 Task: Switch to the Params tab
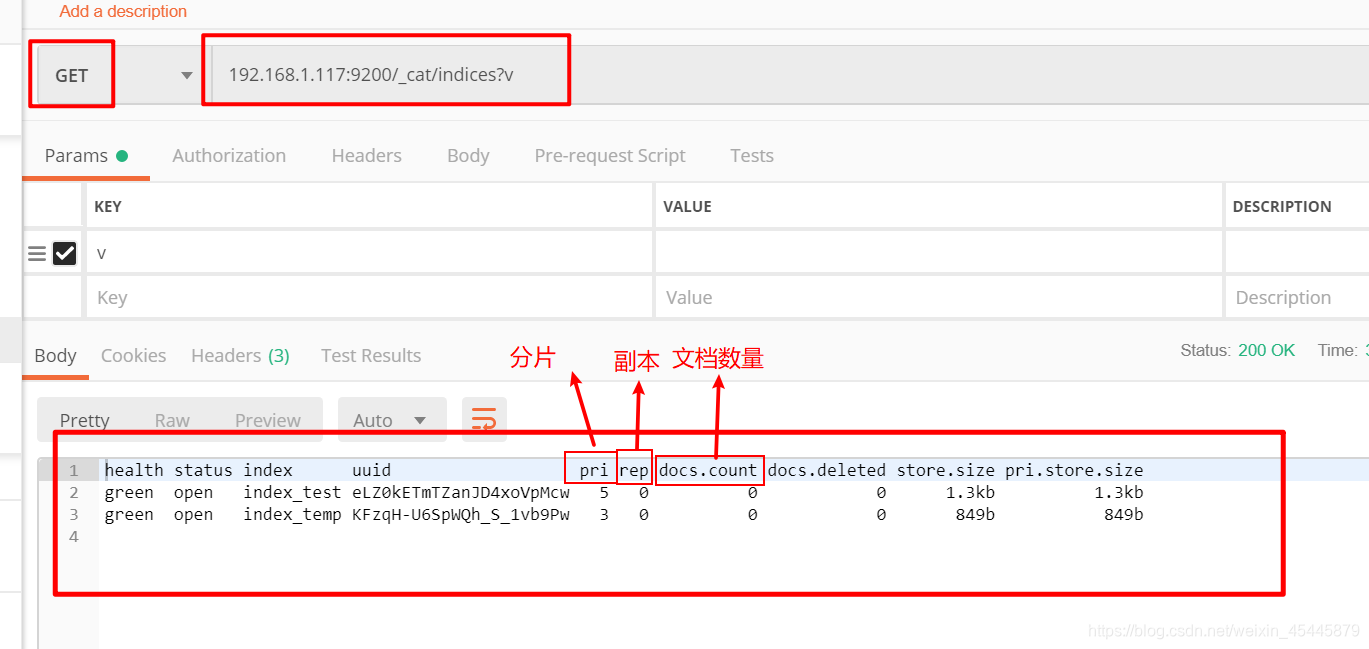(x=86, y=156)
